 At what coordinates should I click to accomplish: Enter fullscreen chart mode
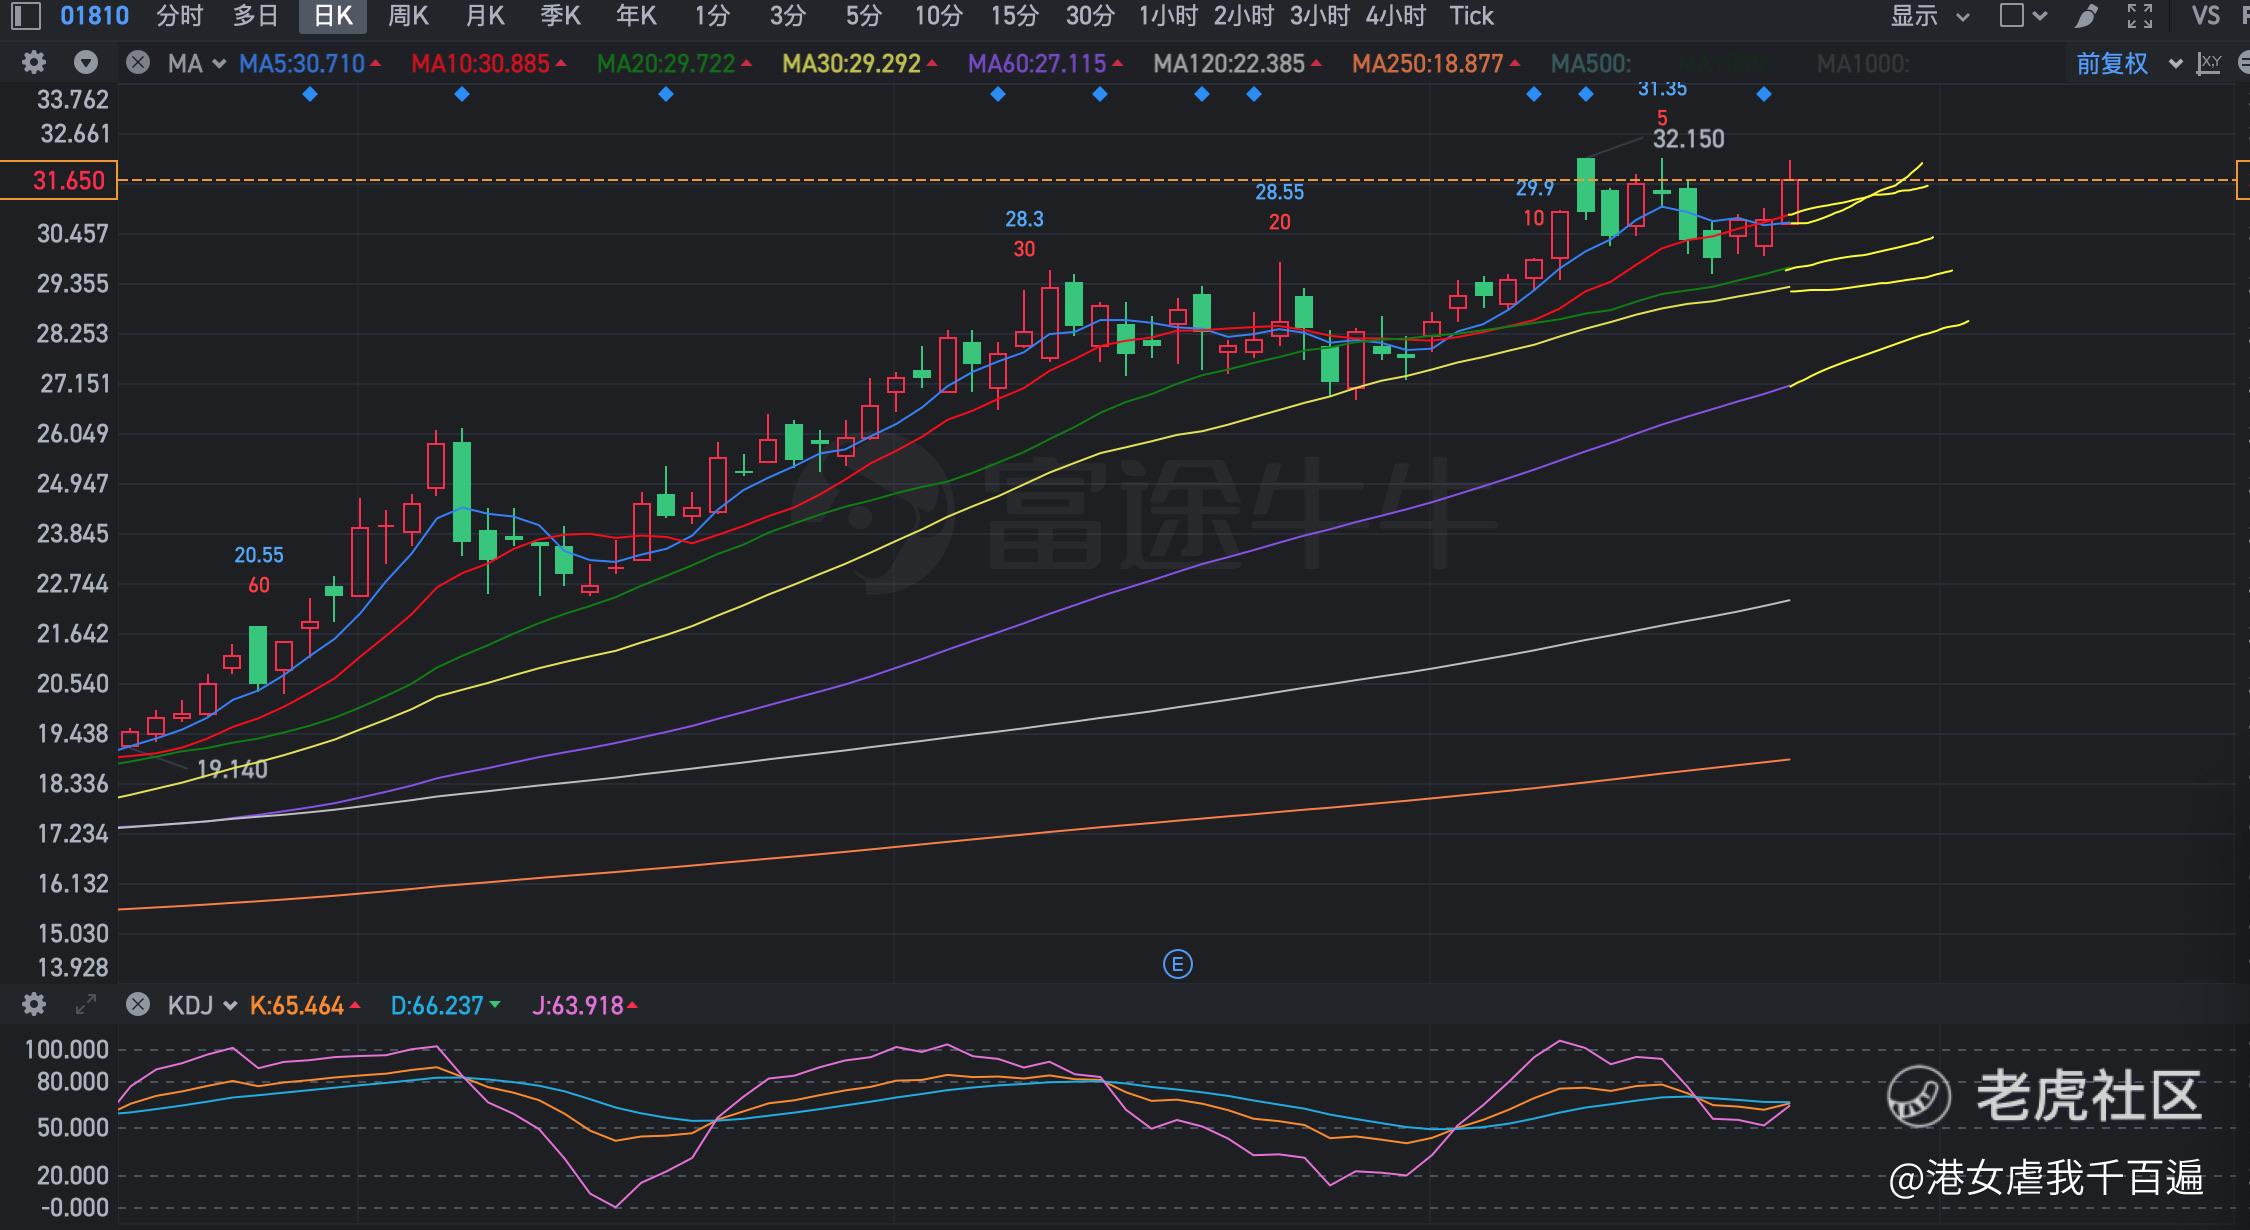2139,16
